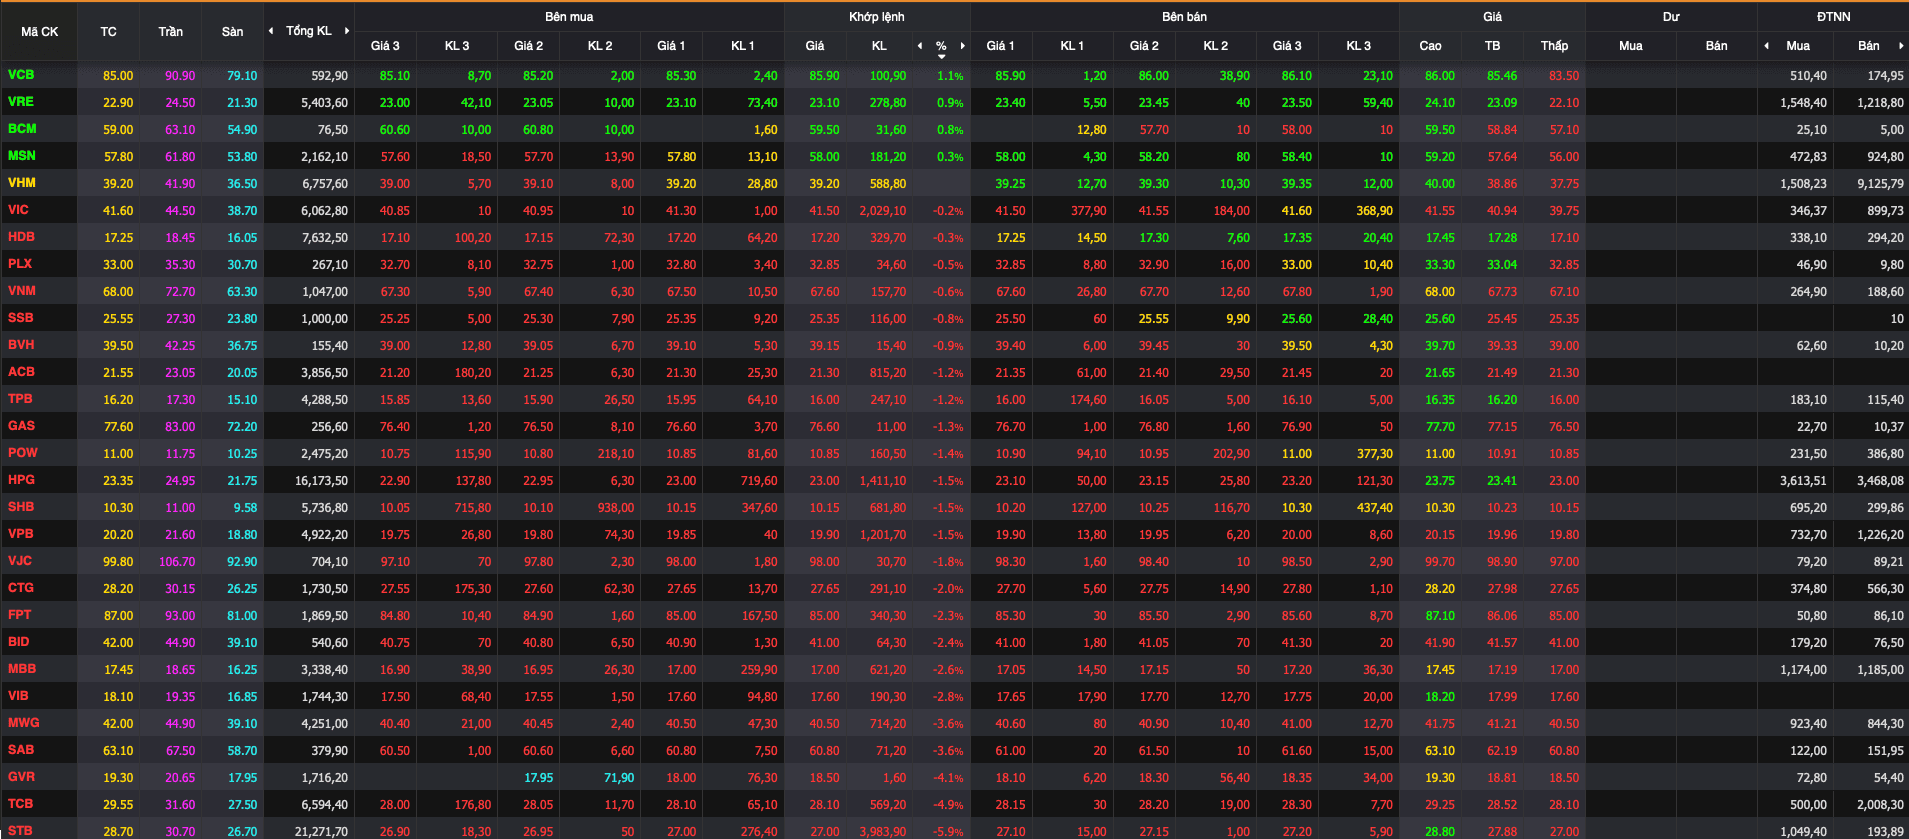The image size is (1909, 839).
Task: Open the PLX stock ticker
Action: click(x=20, y=264)
